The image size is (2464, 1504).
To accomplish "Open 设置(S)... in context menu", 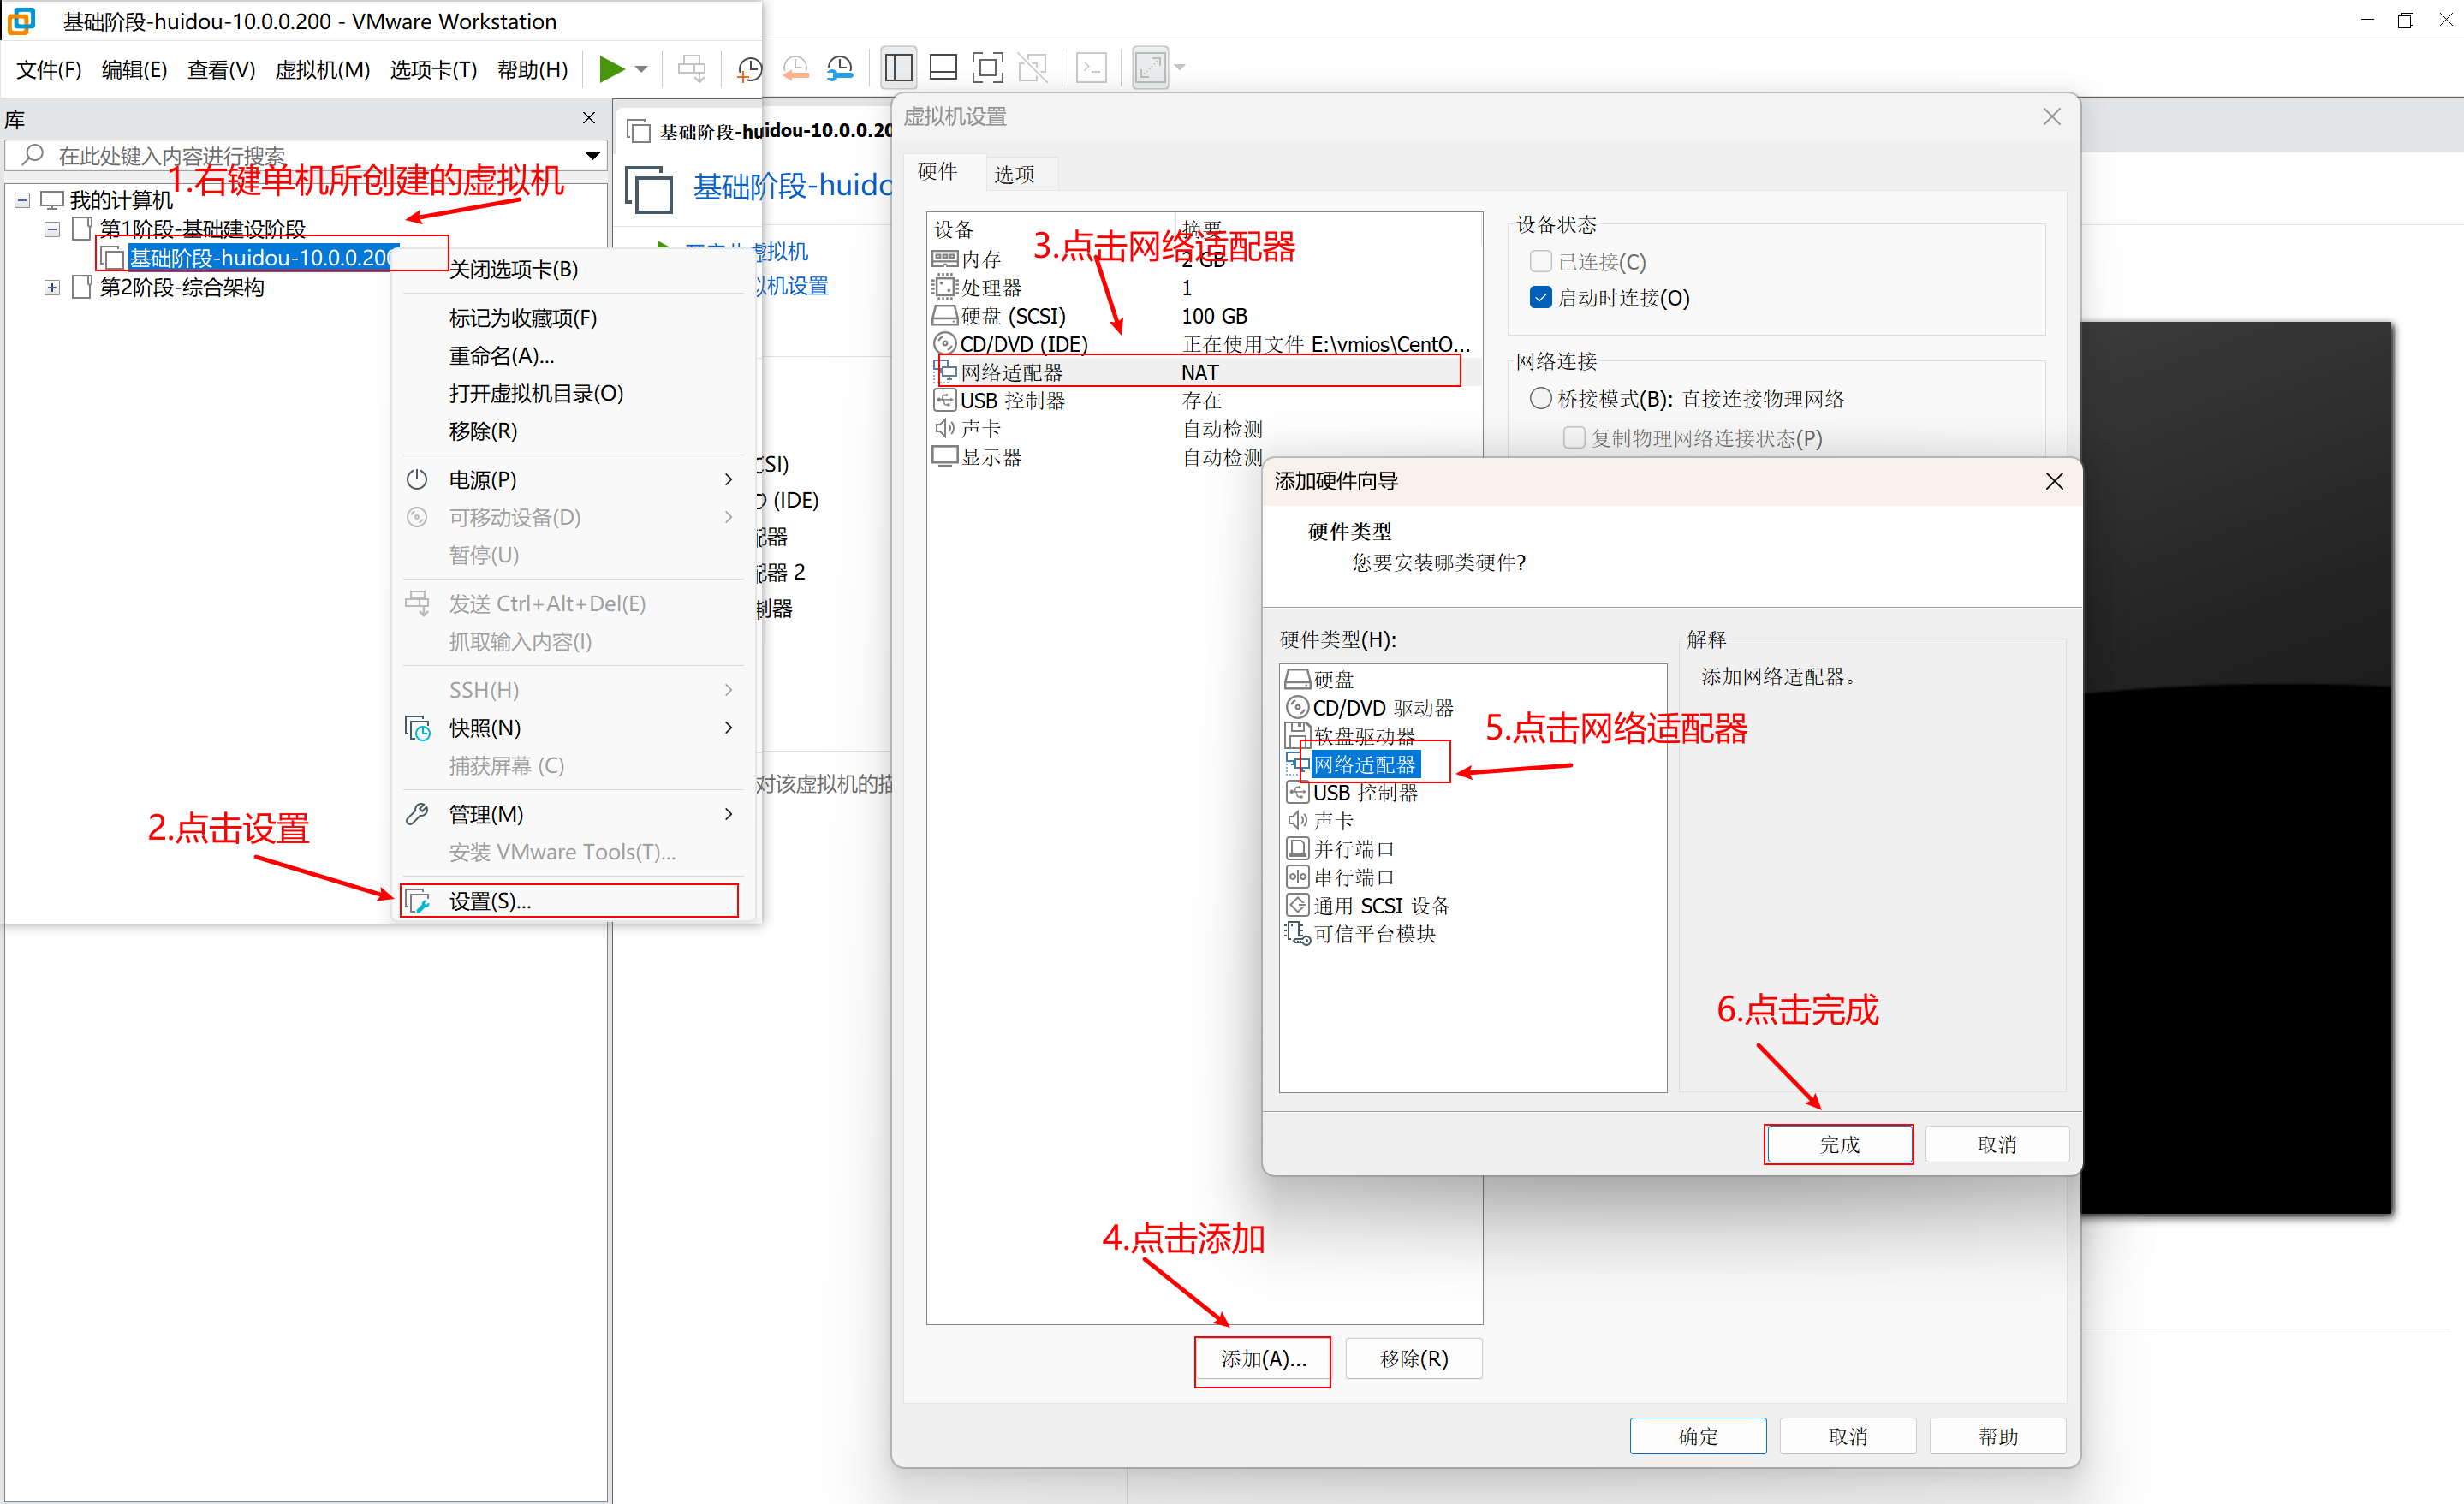I will tap(490, 901).
